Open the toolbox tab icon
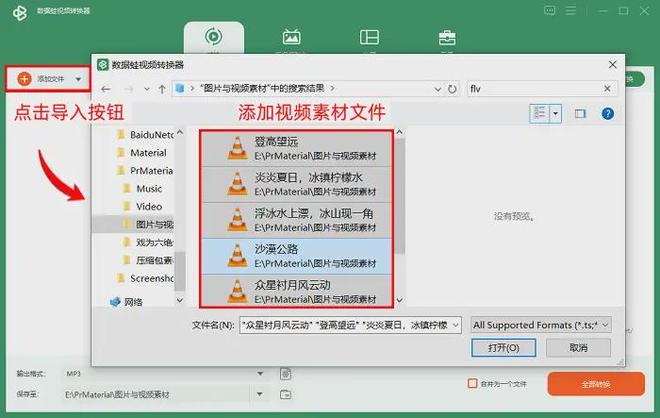 (447, 38)
